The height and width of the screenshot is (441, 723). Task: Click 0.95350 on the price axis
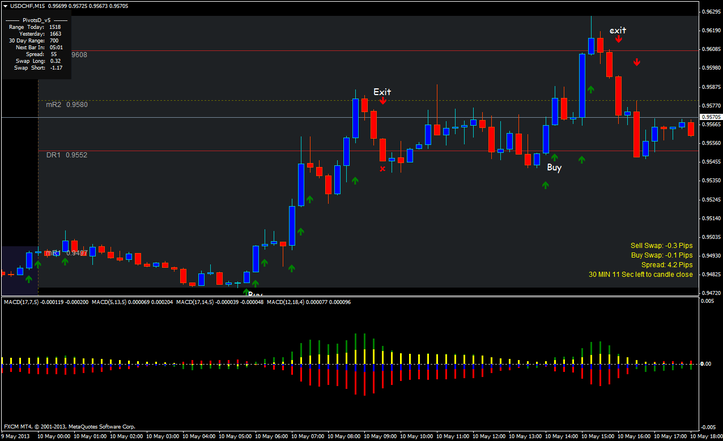711,180
